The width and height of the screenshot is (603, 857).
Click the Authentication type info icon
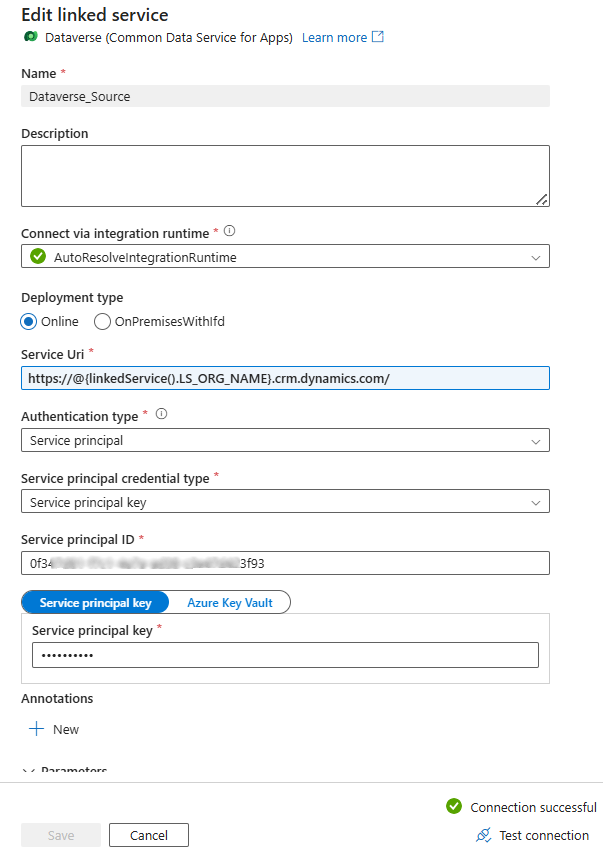[162, 414]
